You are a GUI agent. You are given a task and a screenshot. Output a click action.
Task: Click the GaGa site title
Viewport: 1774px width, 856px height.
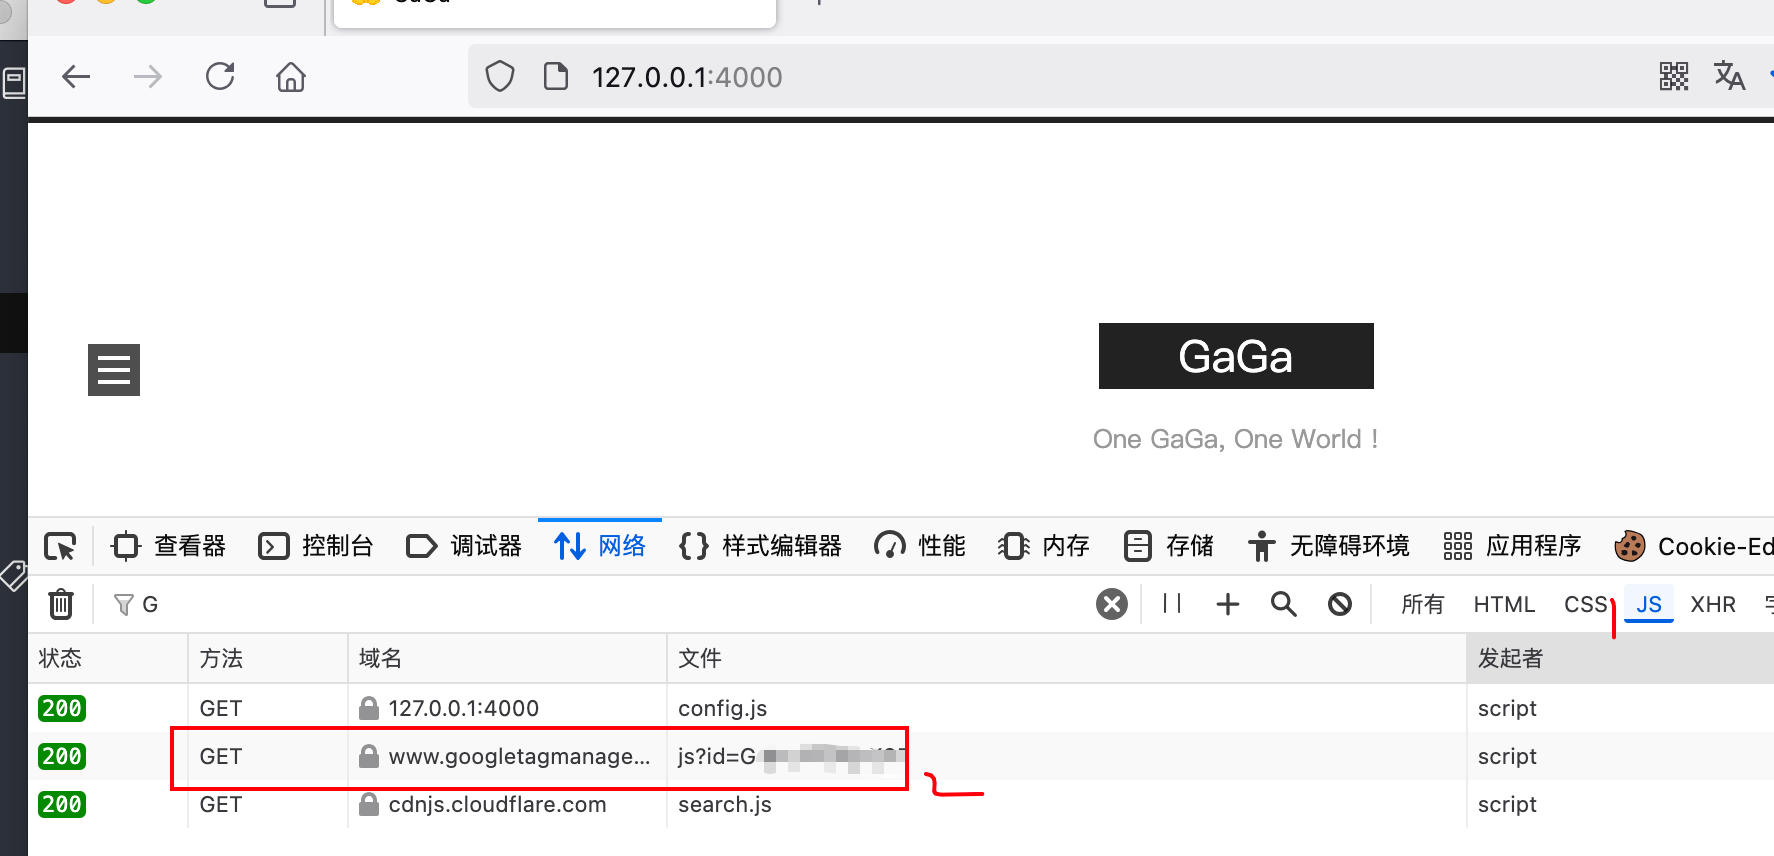tap(1235, 357)
